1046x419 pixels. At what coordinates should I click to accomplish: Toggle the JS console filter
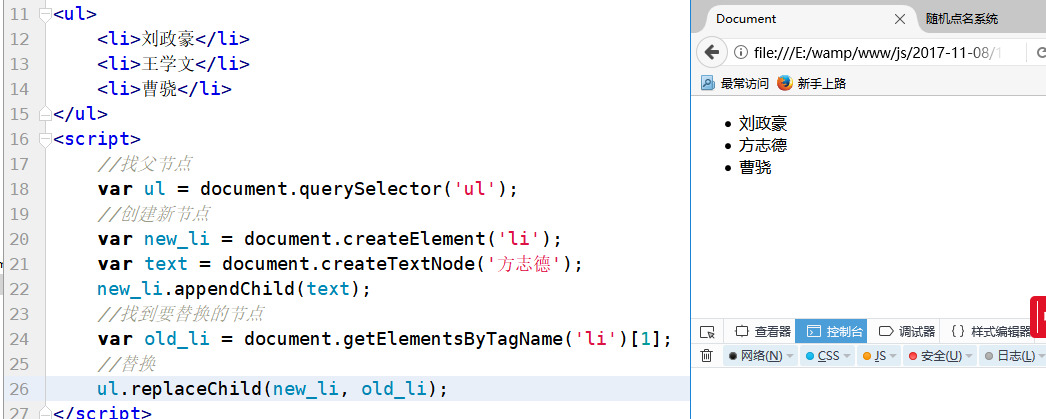click(x=872, y=356)
